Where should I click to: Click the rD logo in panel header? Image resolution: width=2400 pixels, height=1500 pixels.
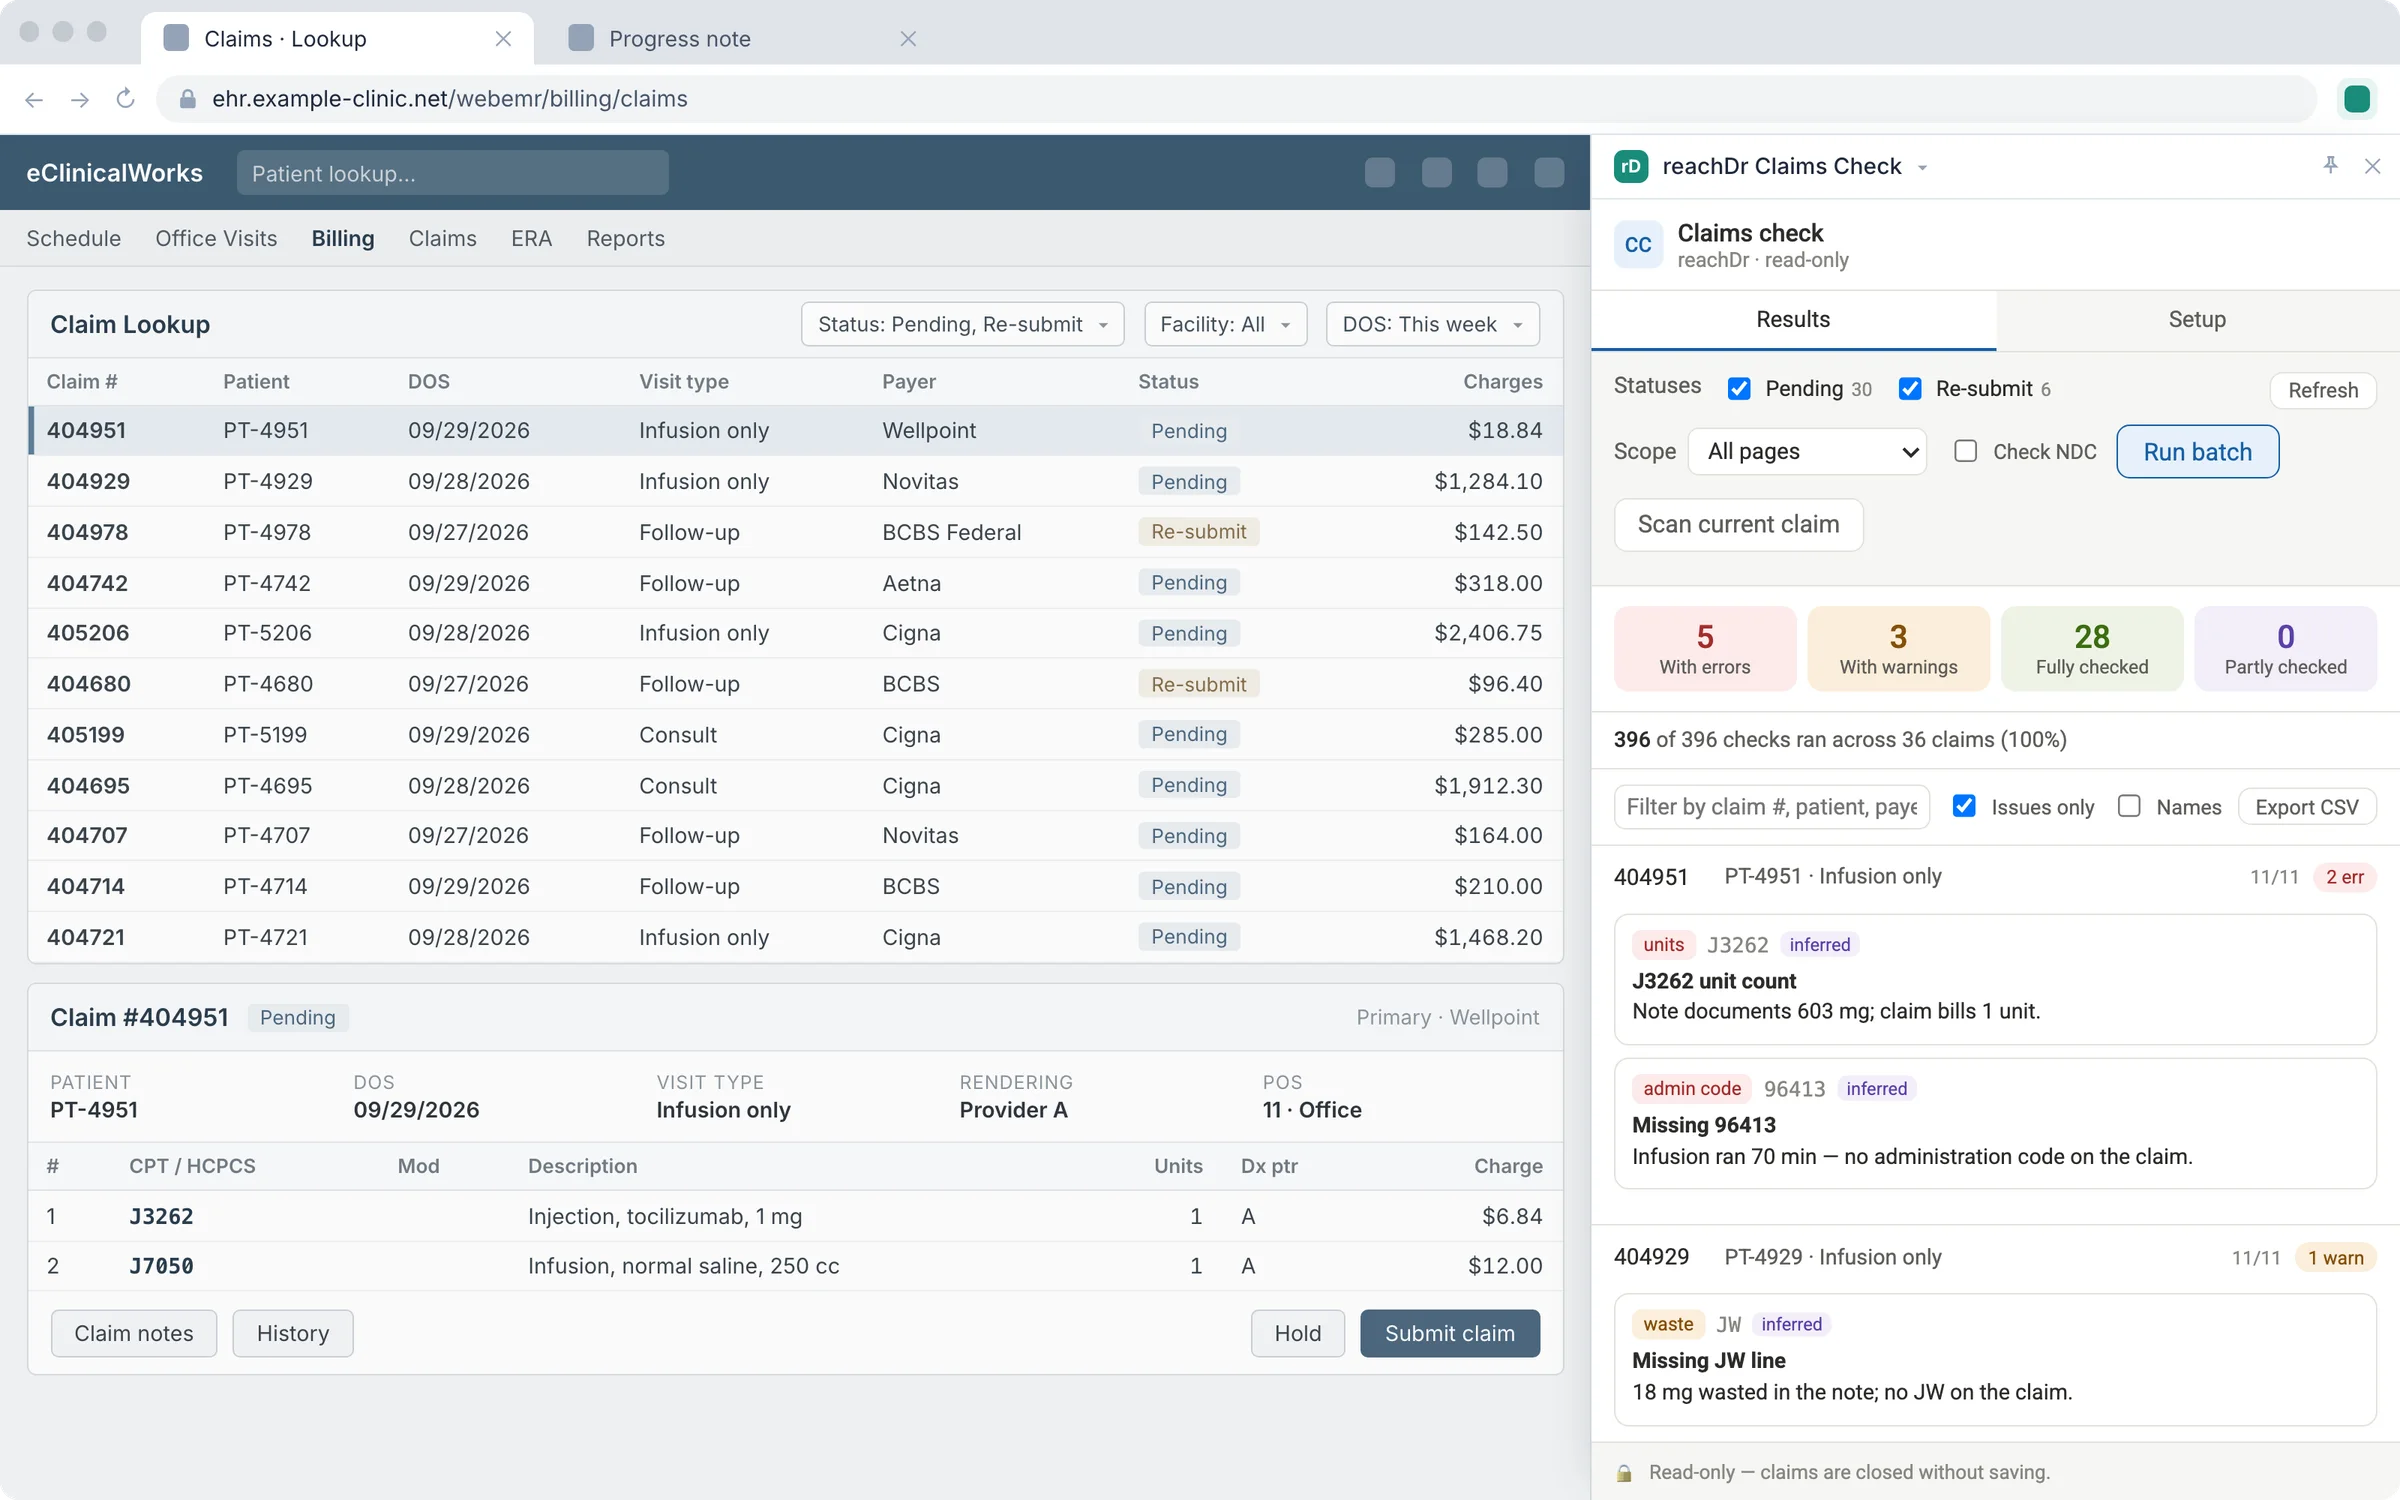point(1631,166)
